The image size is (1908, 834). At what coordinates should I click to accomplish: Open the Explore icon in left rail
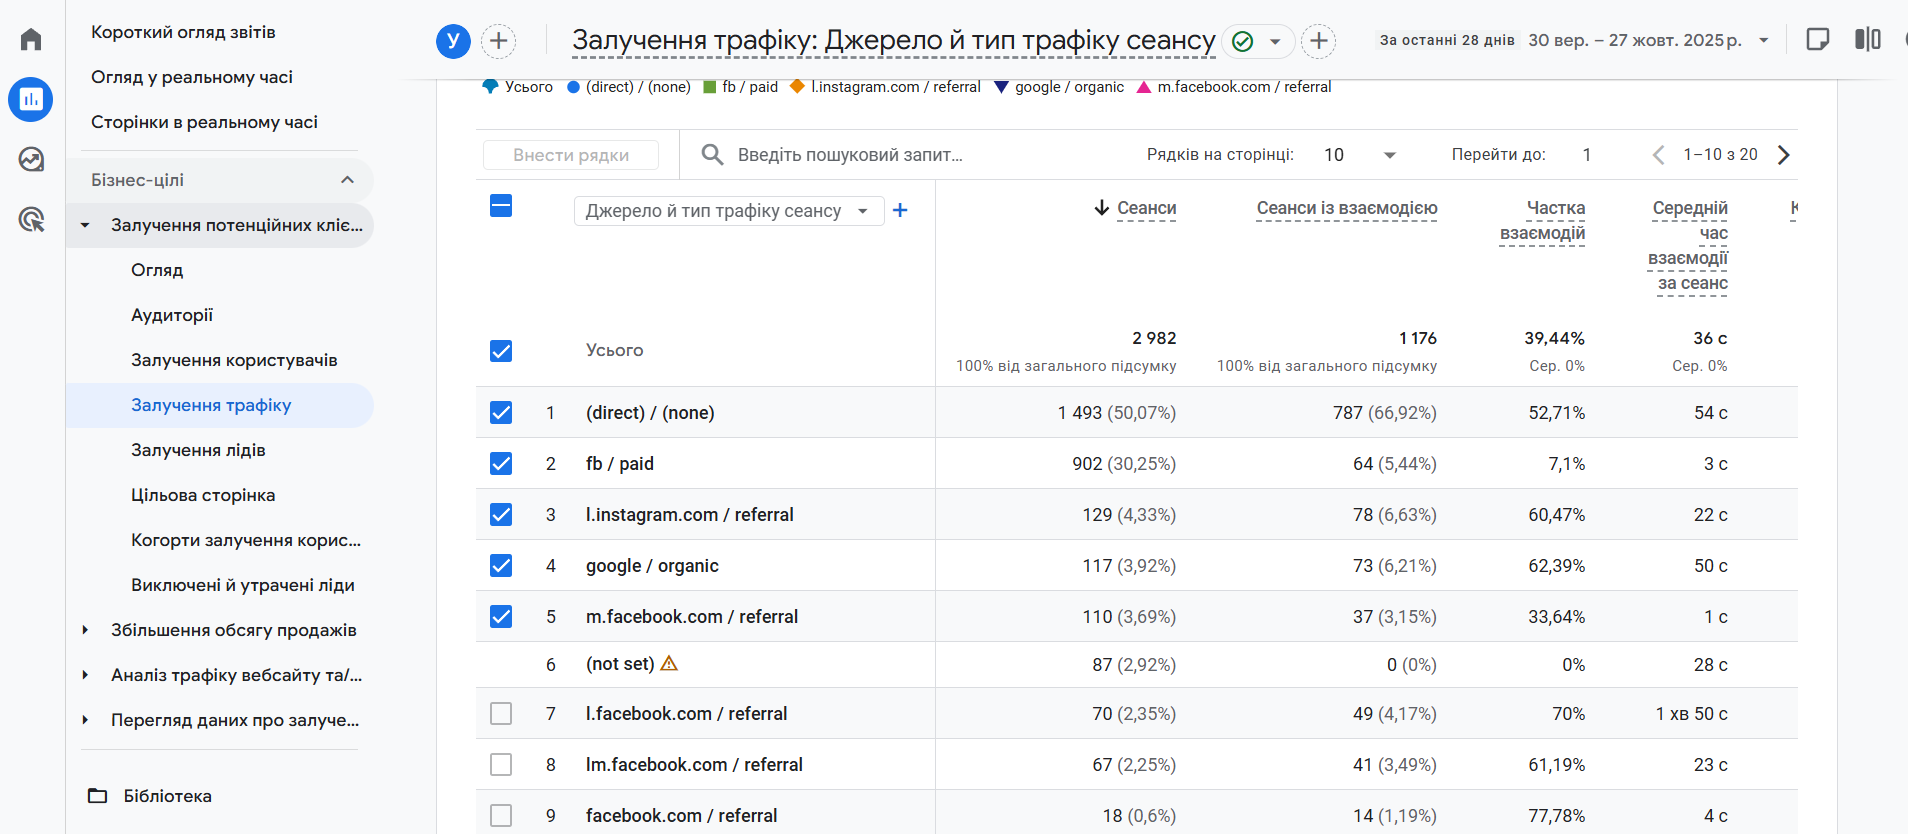[31, 160]
